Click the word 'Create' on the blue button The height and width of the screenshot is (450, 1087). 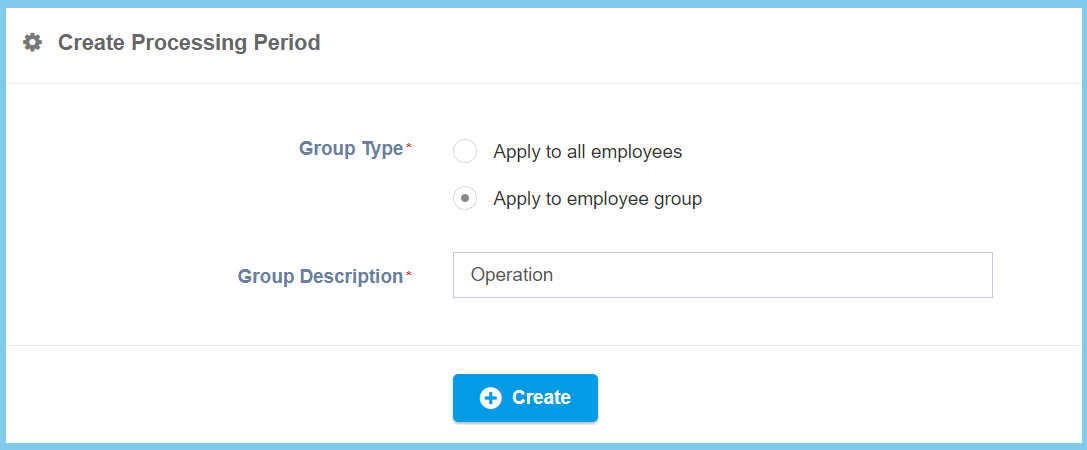541,398
